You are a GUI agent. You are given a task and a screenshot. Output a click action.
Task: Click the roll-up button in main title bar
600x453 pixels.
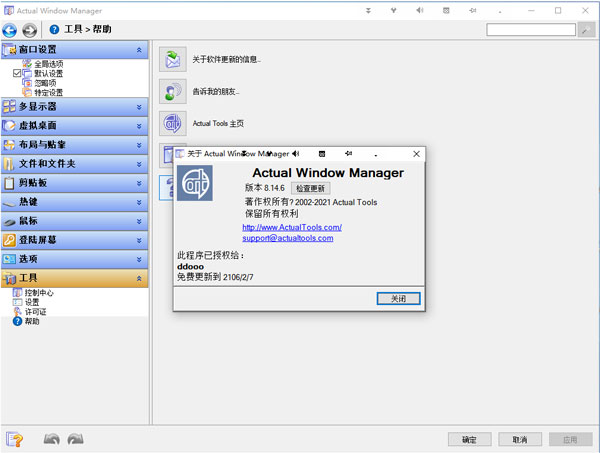(x=368, y=11)
